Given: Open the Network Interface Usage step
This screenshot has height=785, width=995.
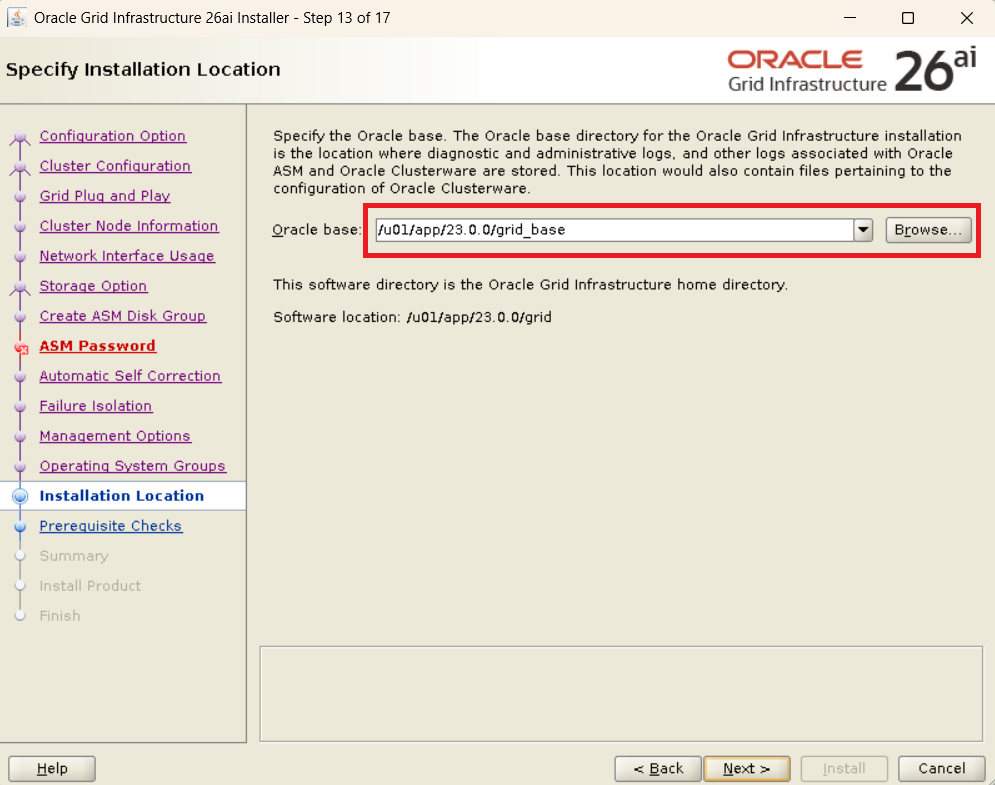Looking at the screenshot, I should [x=127, y=256].
